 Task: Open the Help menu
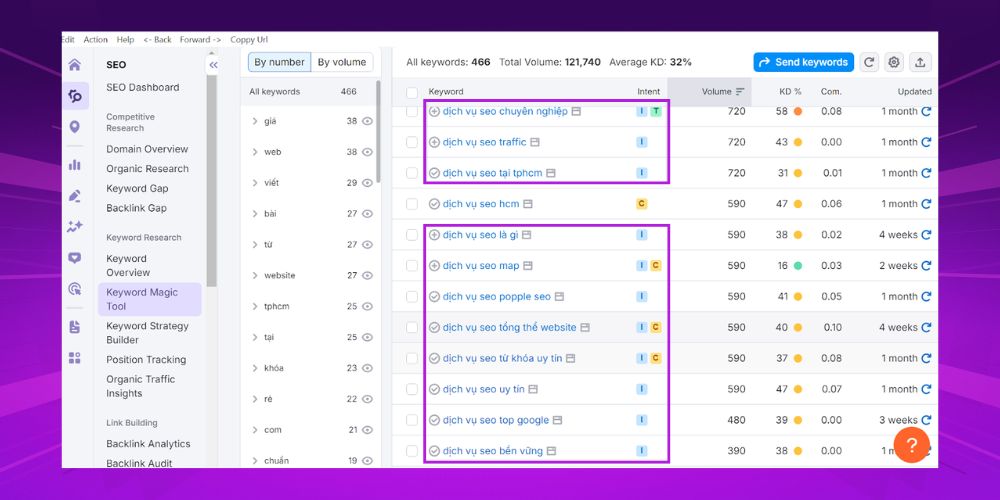click(126, 40)
